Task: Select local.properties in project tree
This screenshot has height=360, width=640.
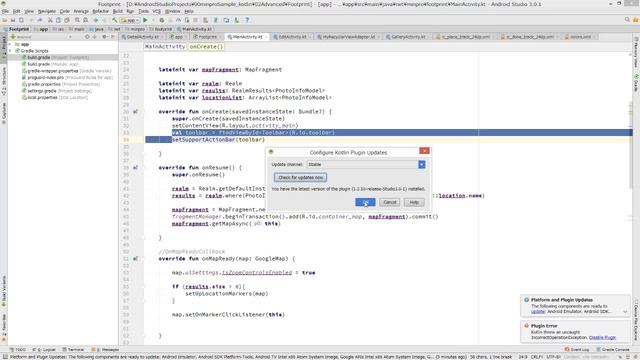Action: point(55,98)
